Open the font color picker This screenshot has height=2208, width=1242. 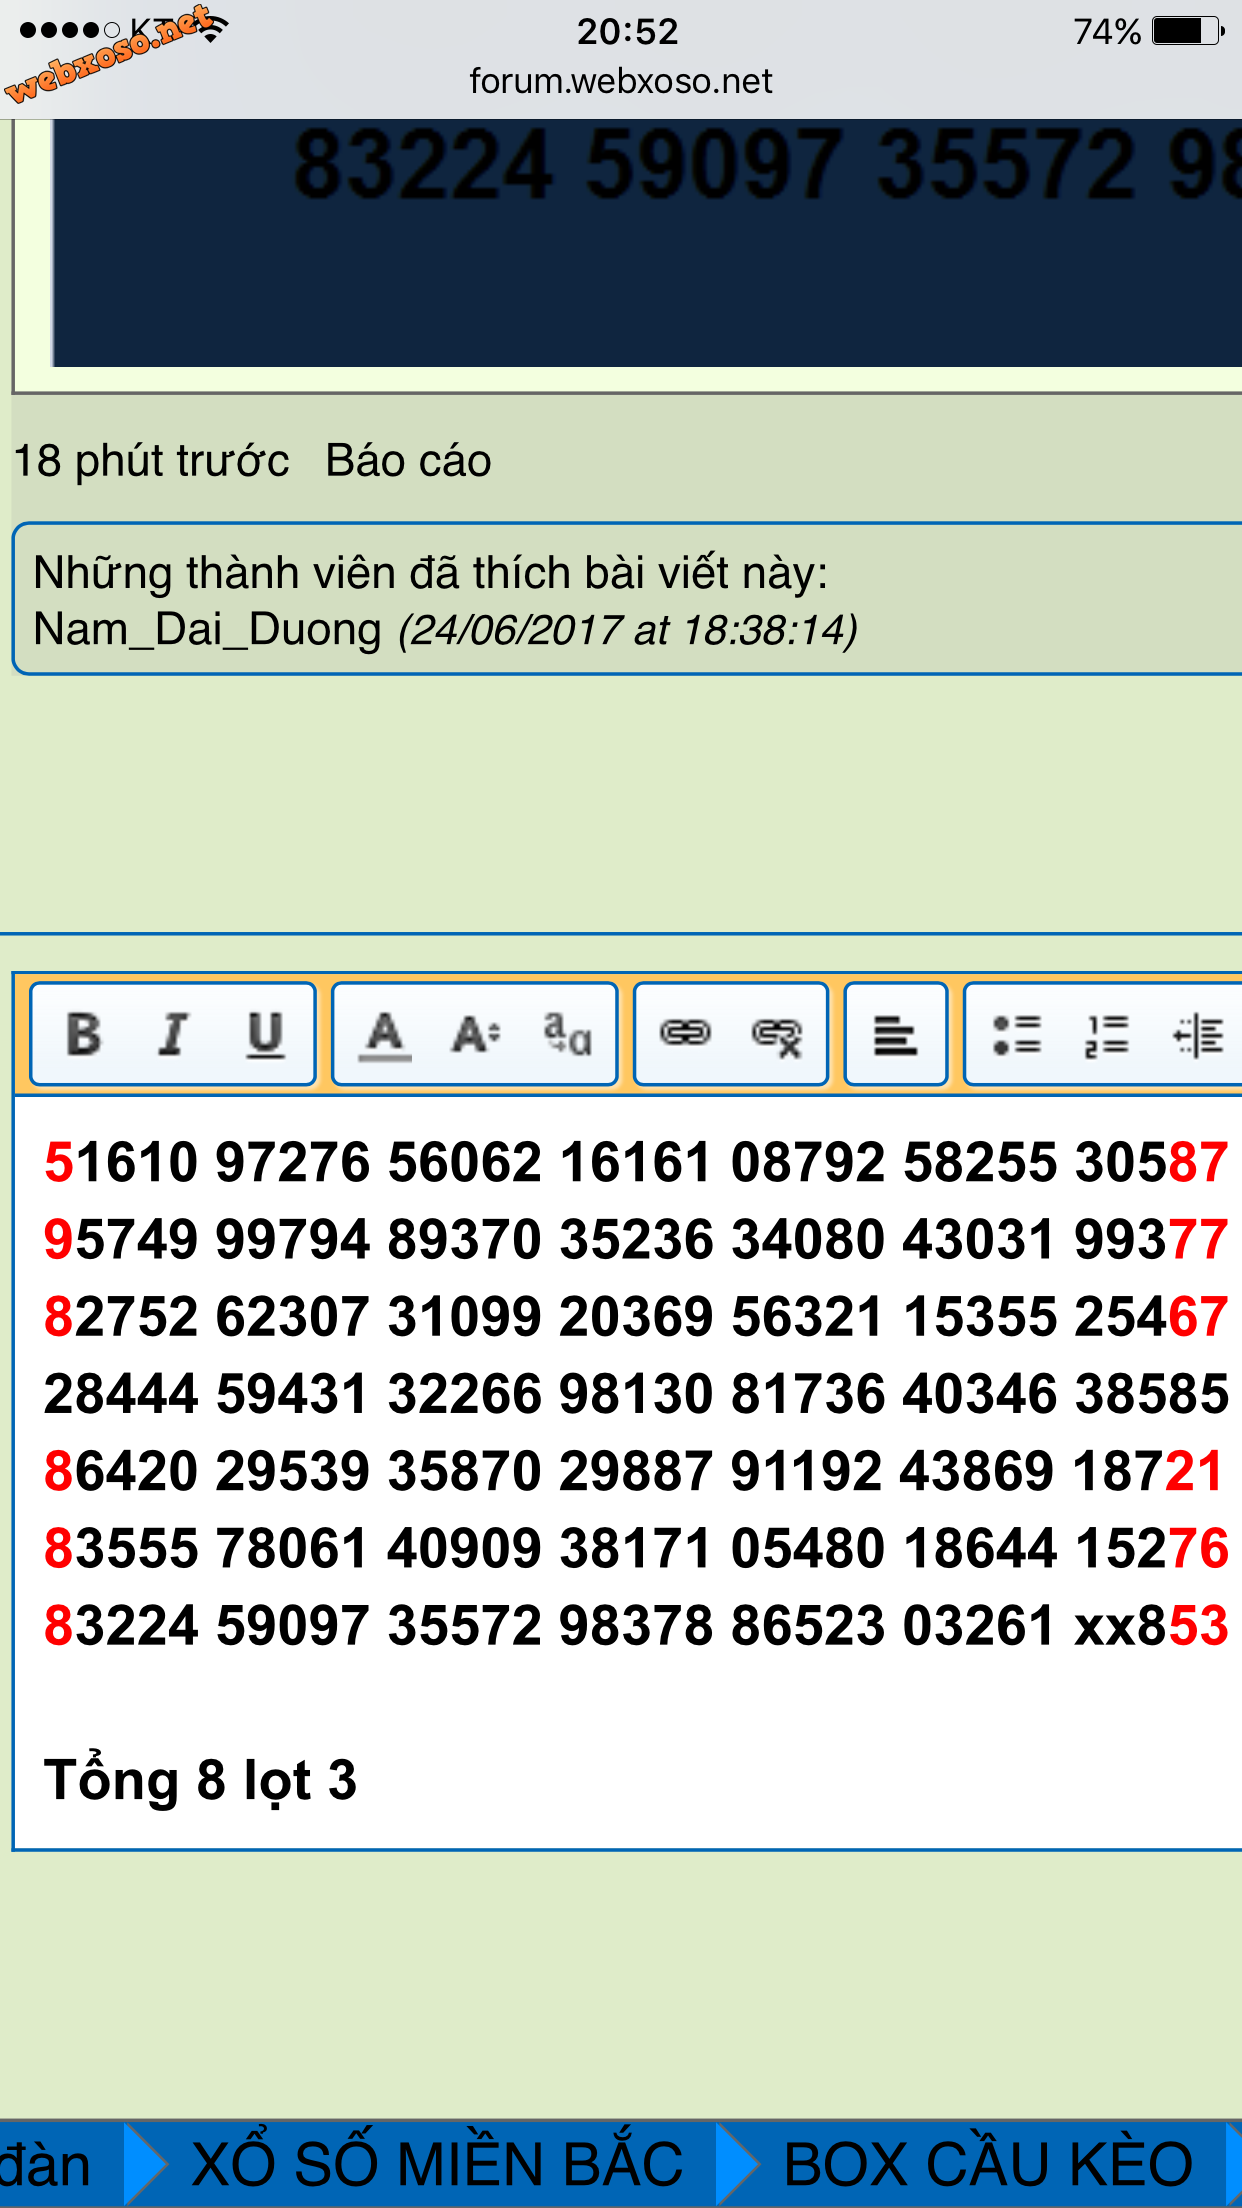click(x=385, y=1034)
